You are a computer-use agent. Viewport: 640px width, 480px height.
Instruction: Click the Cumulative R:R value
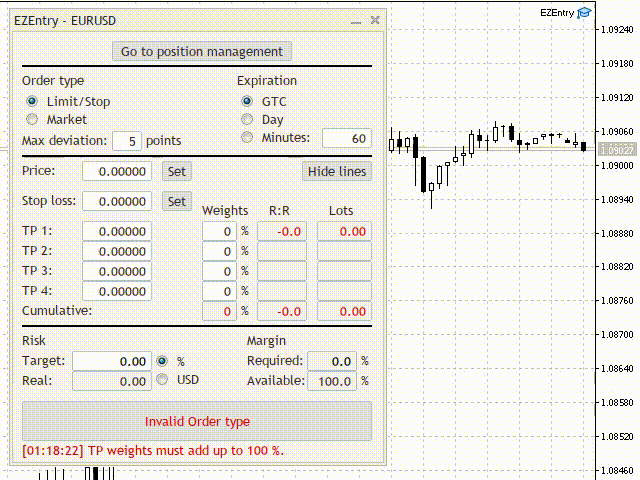[x=282, y=311]
